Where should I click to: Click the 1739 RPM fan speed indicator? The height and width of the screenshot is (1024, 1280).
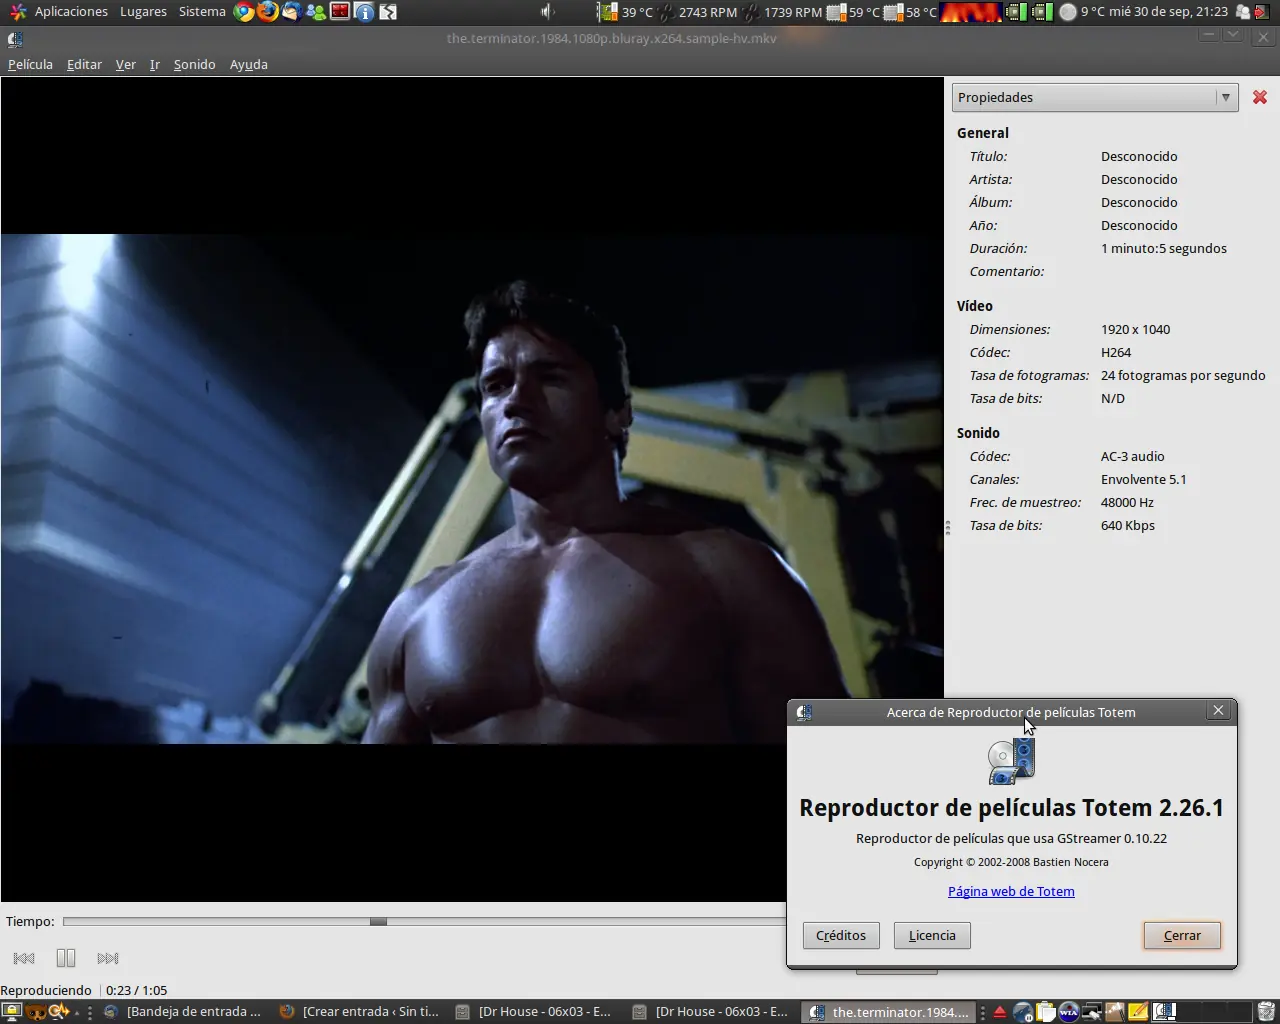click(782, 12)
